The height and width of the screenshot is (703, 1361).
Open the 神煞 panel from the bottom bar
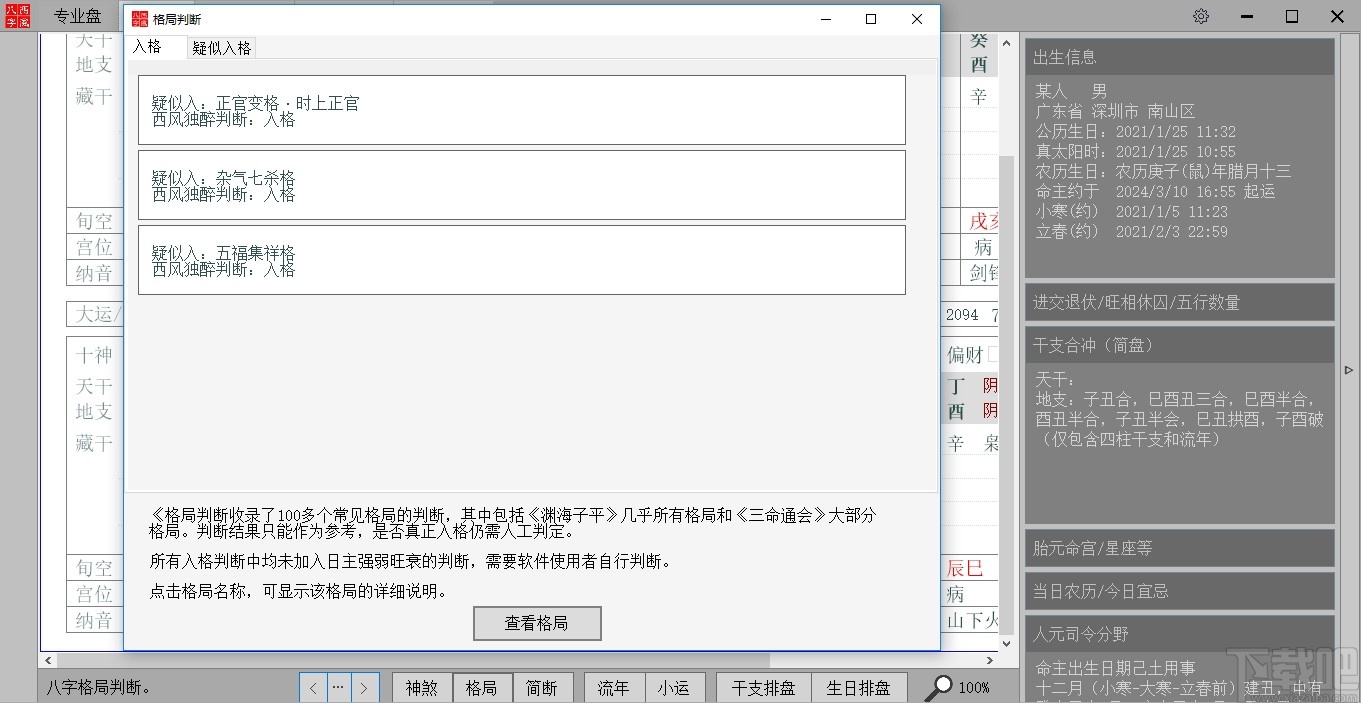[421, 688]
